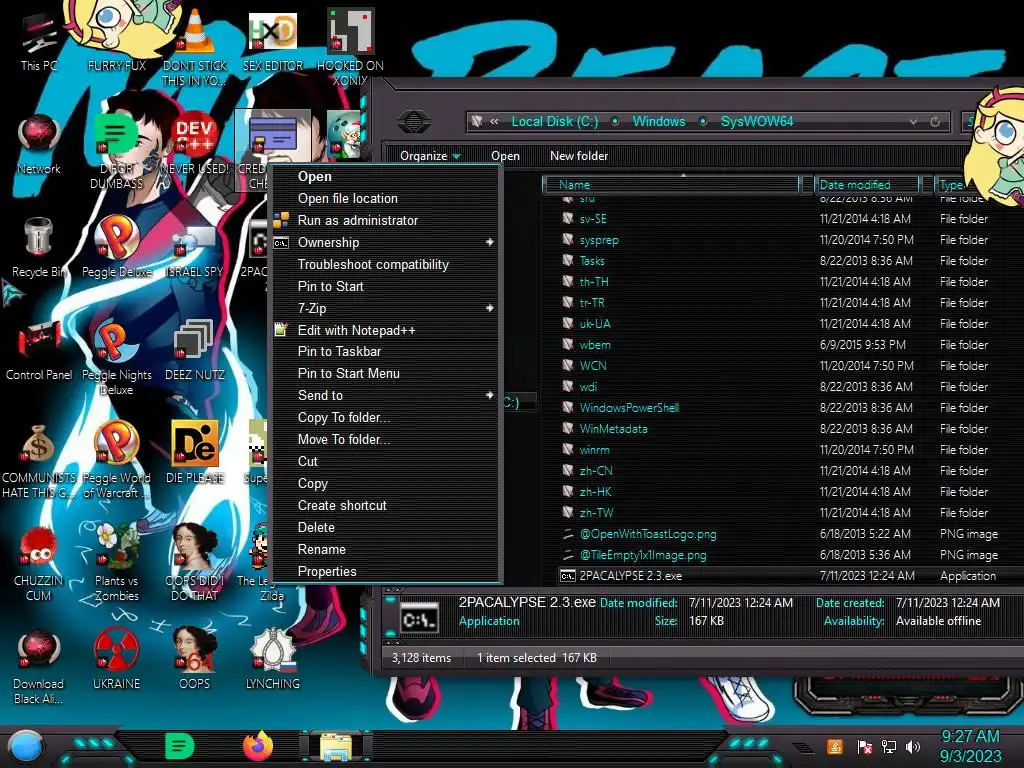Select Open file location in context menu
The height and width of the screenshot is (768, 1024).
[x=387, y=199]
